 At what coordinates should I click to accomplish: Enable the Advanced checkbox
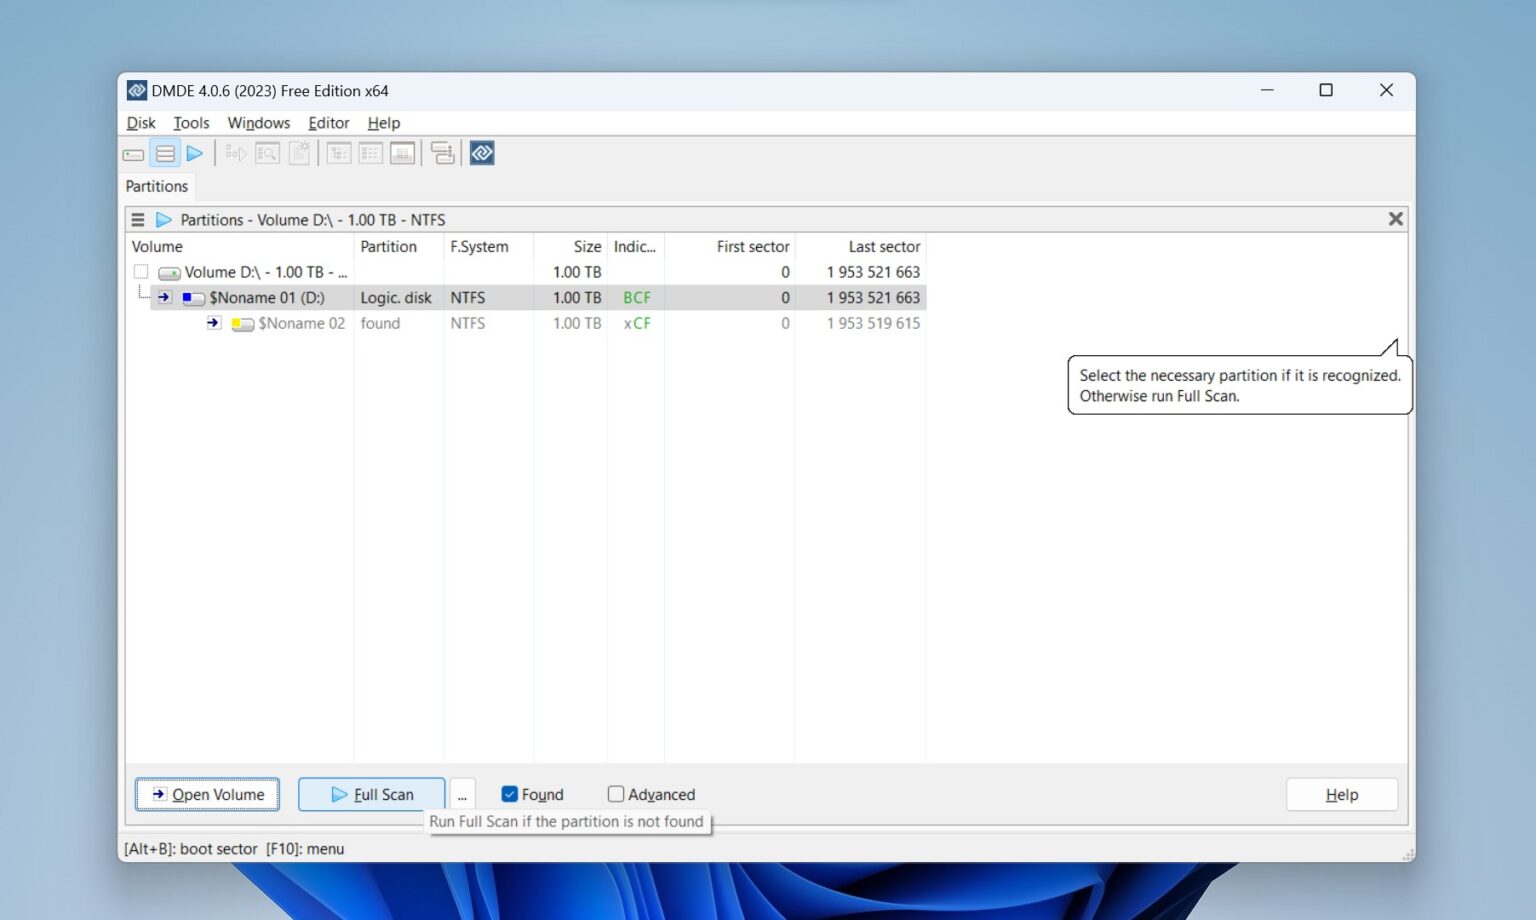[616, 794]
